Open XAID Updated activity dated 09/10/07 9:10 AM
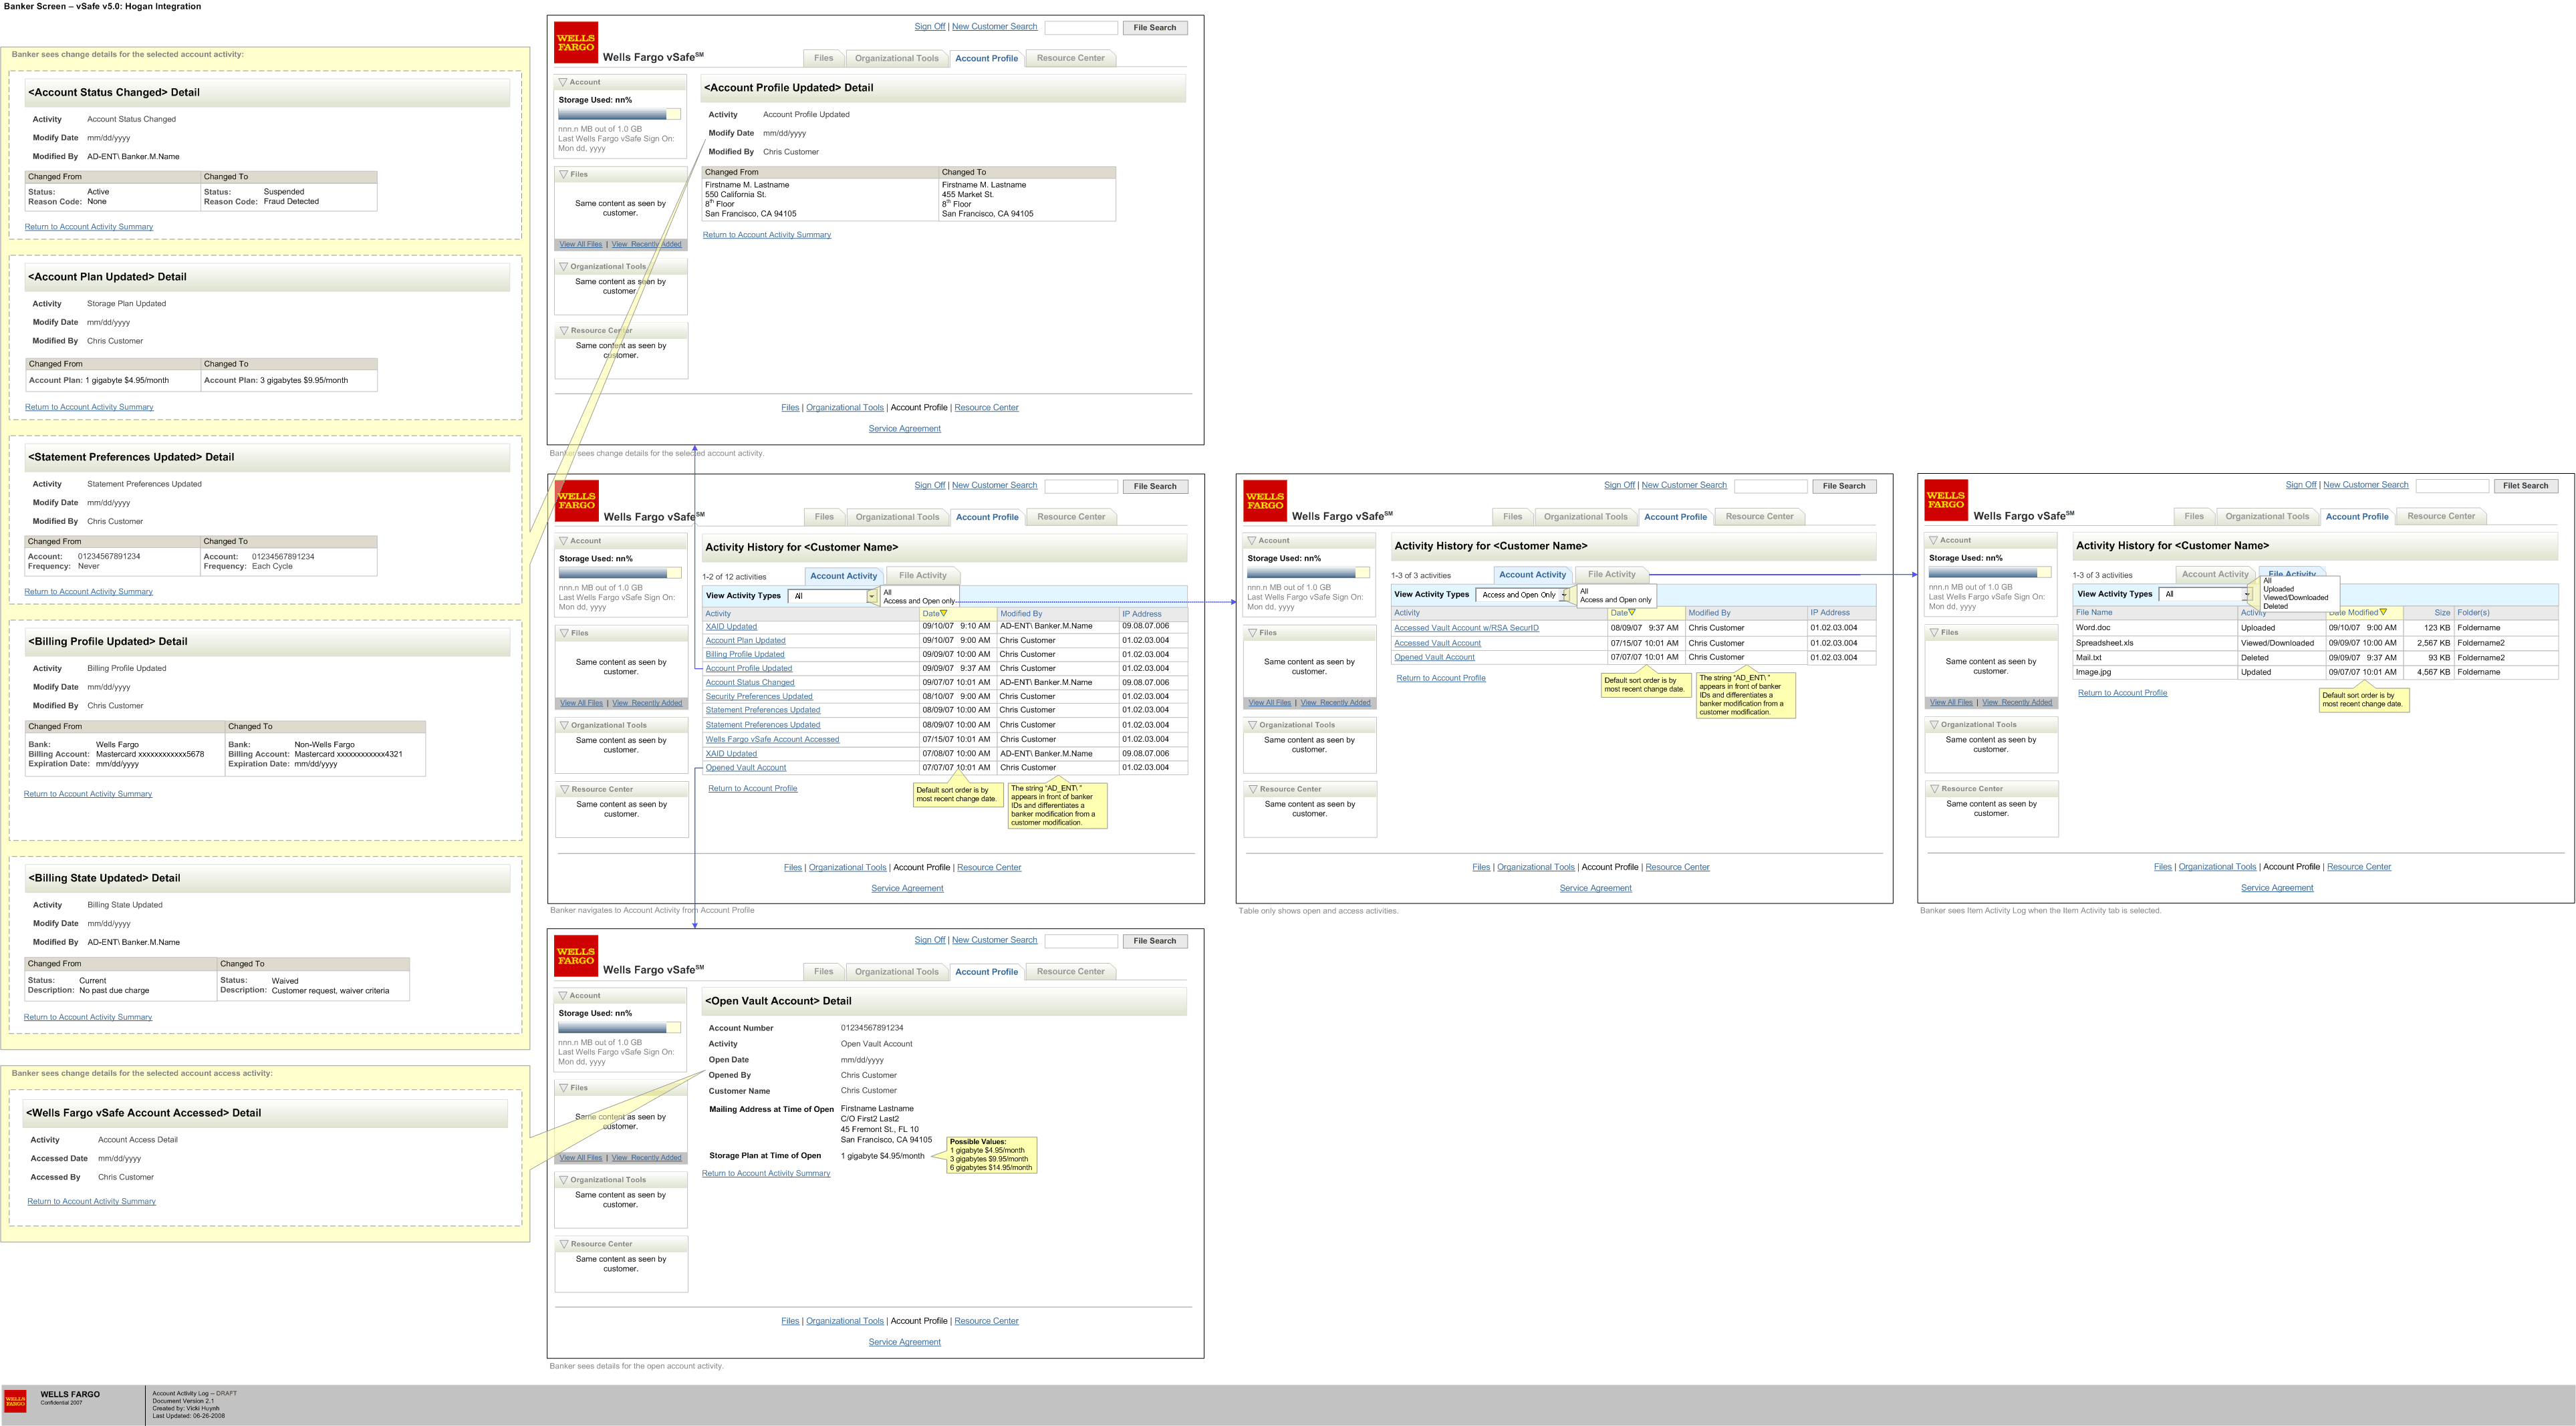2576x1426 pixels. [731, 627]
